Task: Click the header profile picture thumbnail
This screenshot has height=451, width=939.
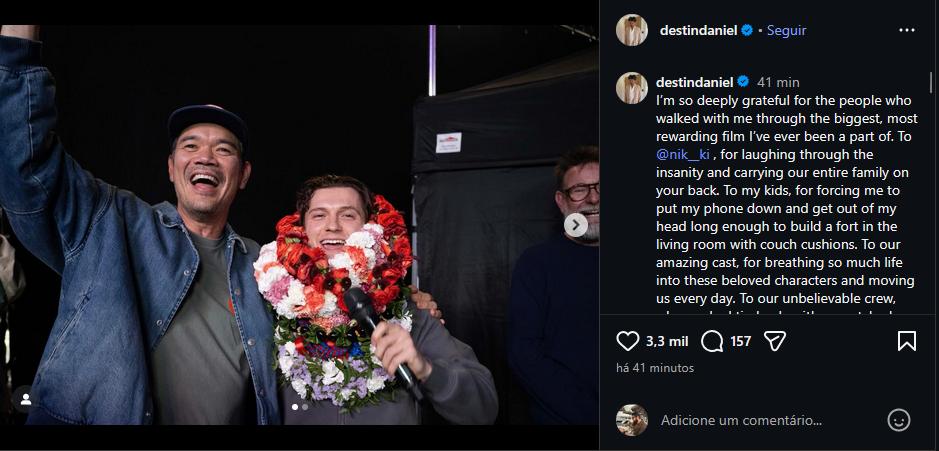Action: tap(631, 30)
